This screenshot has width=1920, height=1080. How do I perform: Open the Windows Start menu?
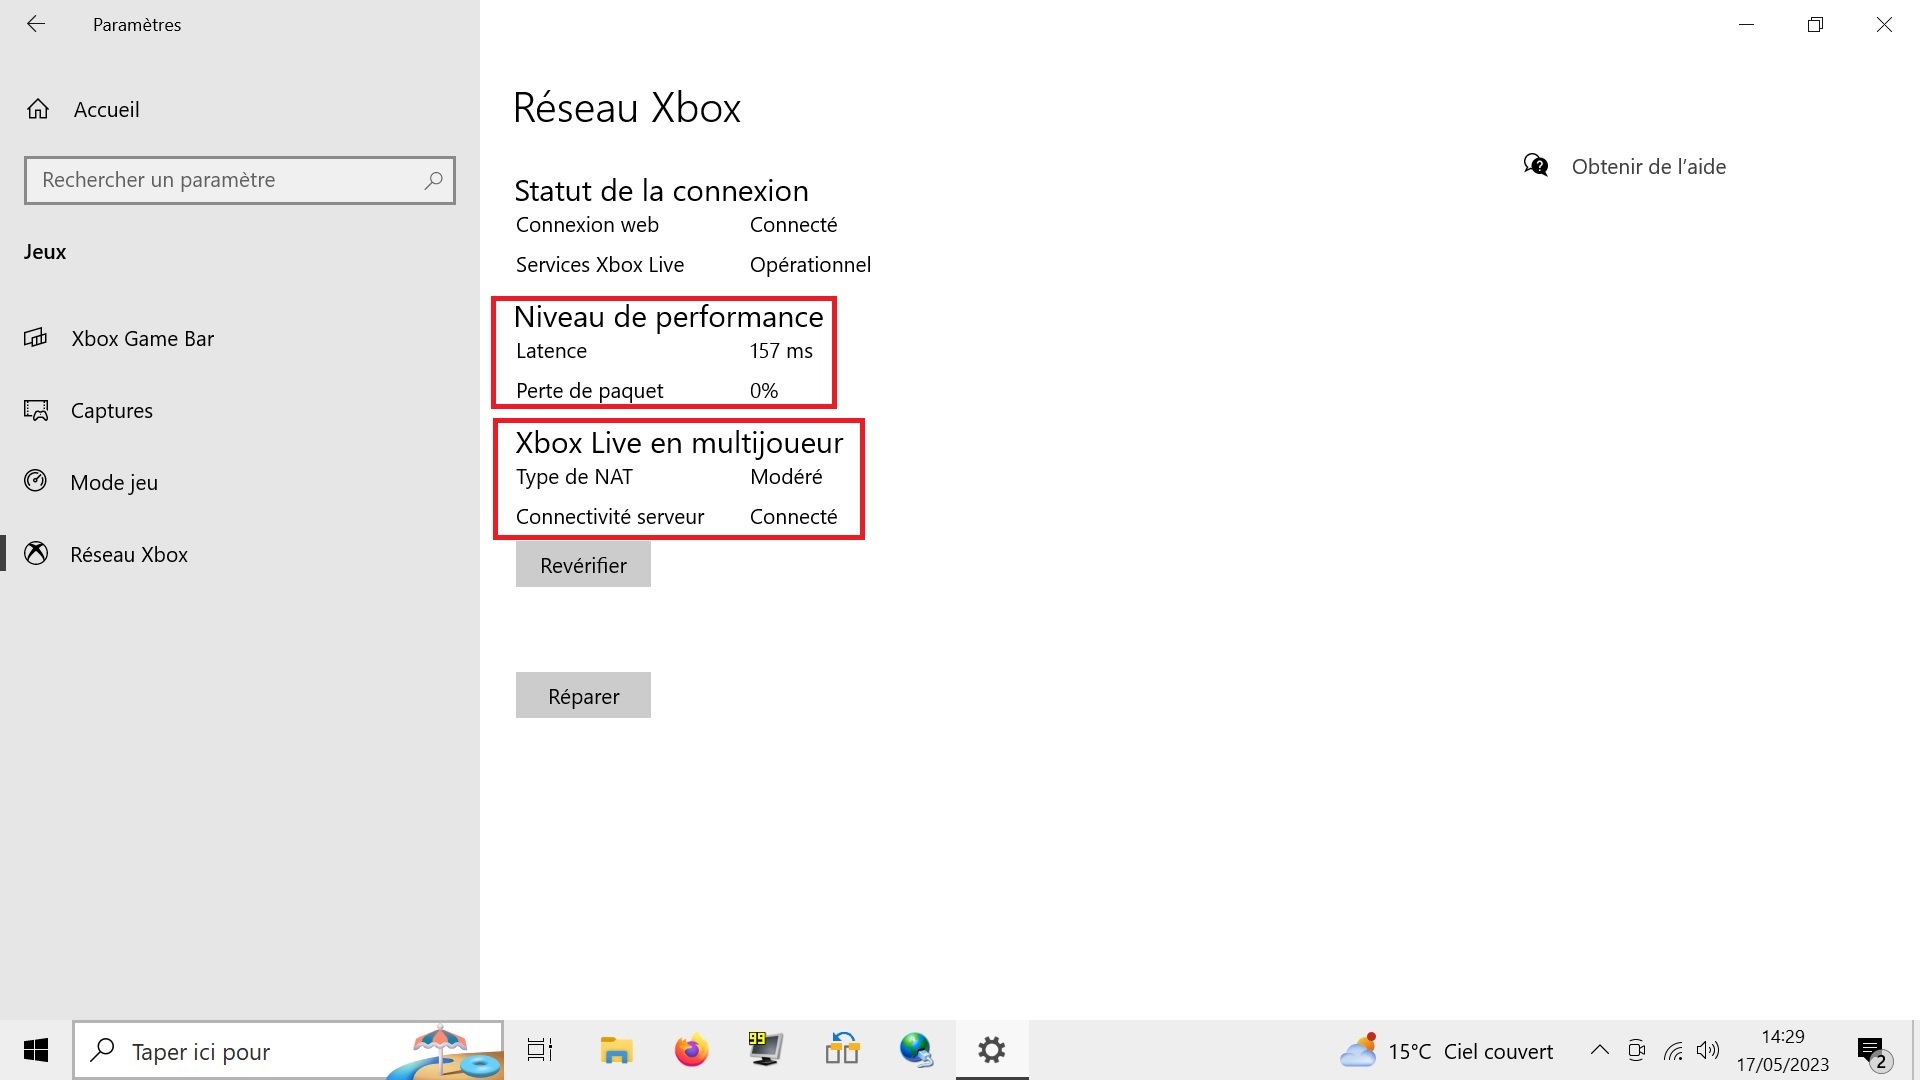point(36,1050)
